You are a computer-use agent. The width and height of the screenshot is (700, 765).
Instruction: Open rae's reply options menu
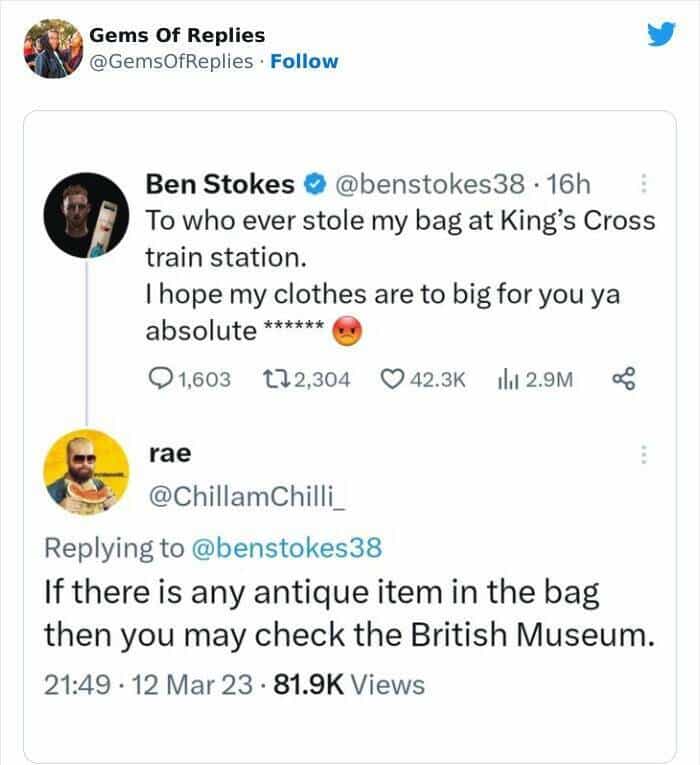643,454
